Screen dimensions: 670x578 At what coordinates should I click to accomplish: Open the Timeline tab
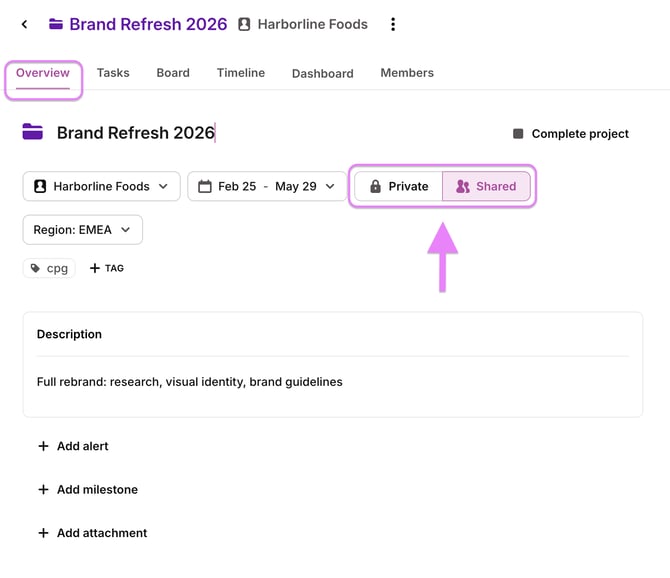pos(241,73)
